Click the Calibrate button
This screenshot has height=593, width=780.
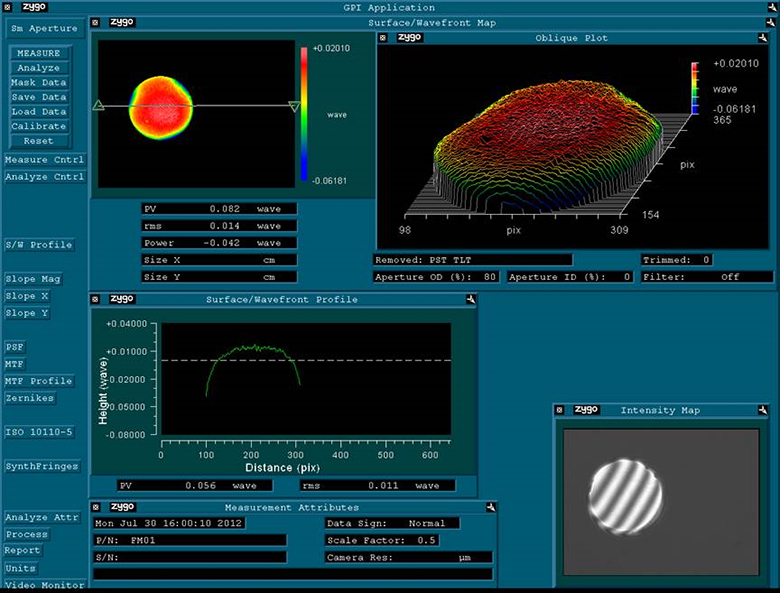(39, 126)
